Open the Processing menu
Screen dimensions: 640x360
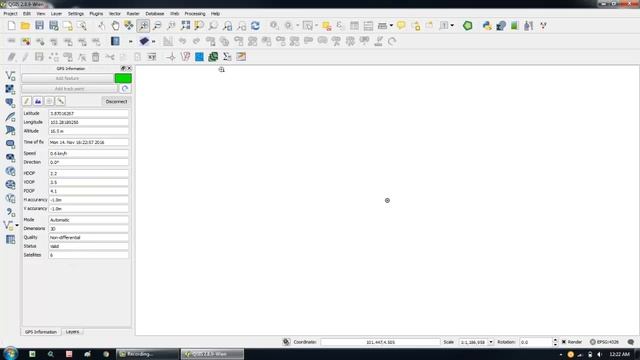coord(195,13)
